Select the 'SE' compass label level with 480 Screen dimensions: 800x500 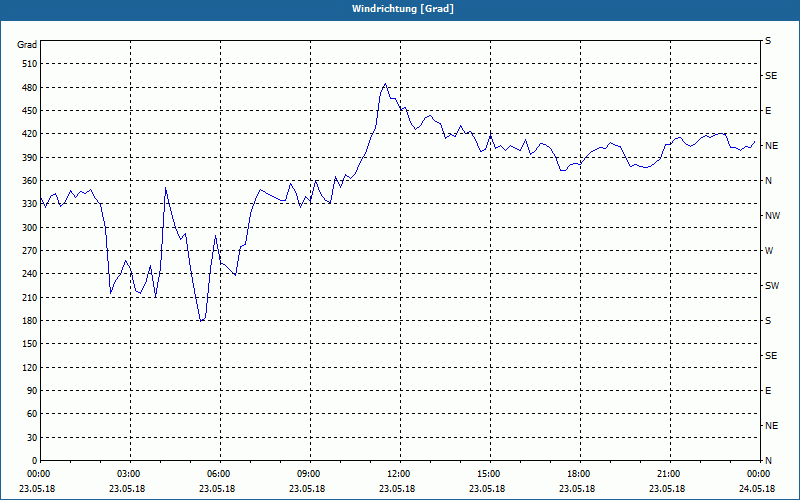click(771, 76)
